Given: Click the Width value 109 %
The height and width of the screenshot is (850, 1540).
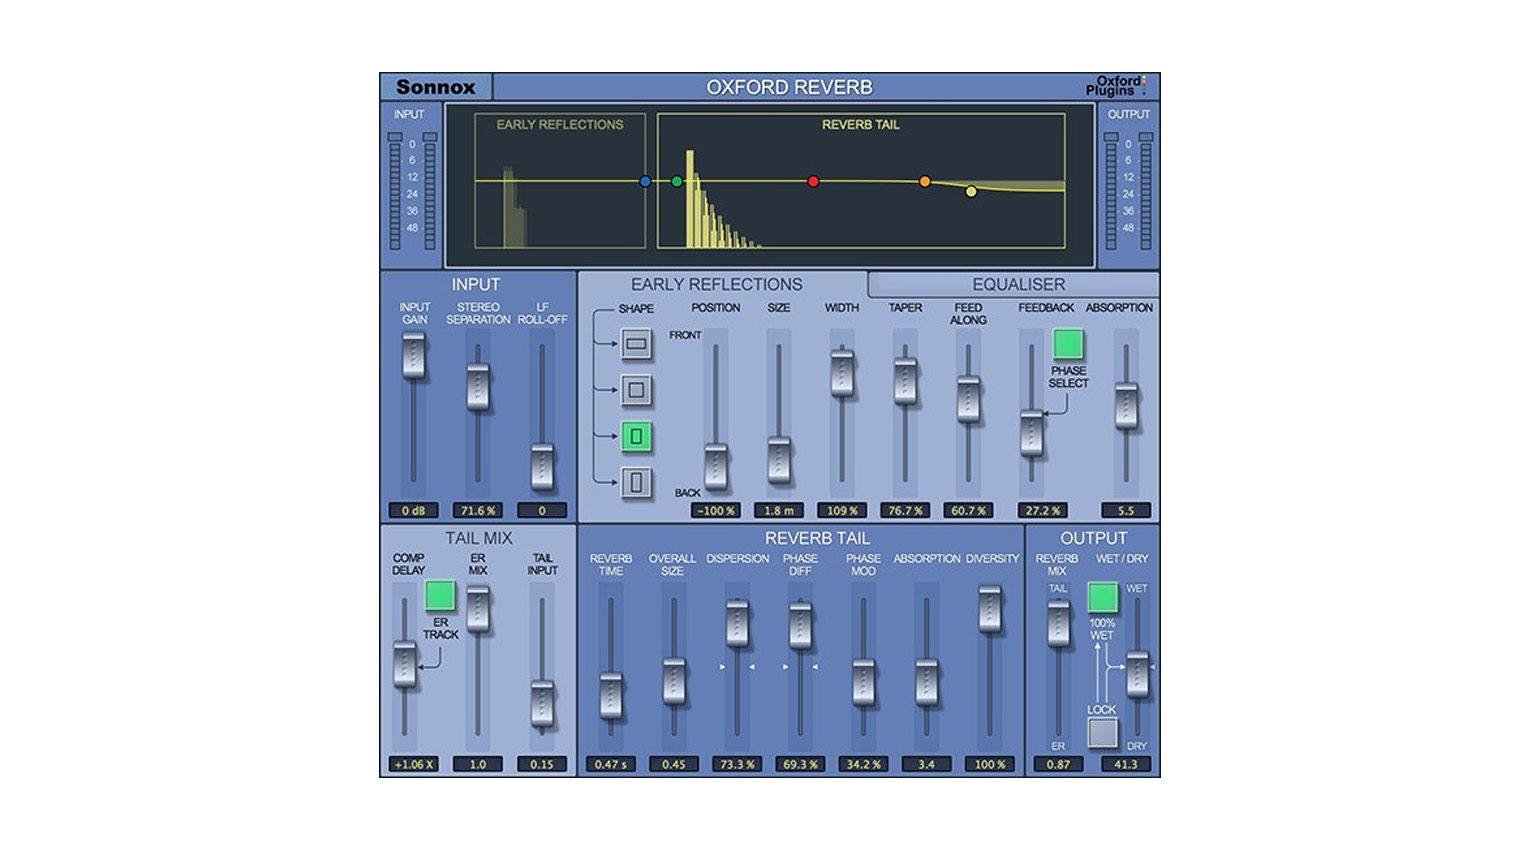Looking at the screenshot, I should pyautogui.click(x=842, y=511).
